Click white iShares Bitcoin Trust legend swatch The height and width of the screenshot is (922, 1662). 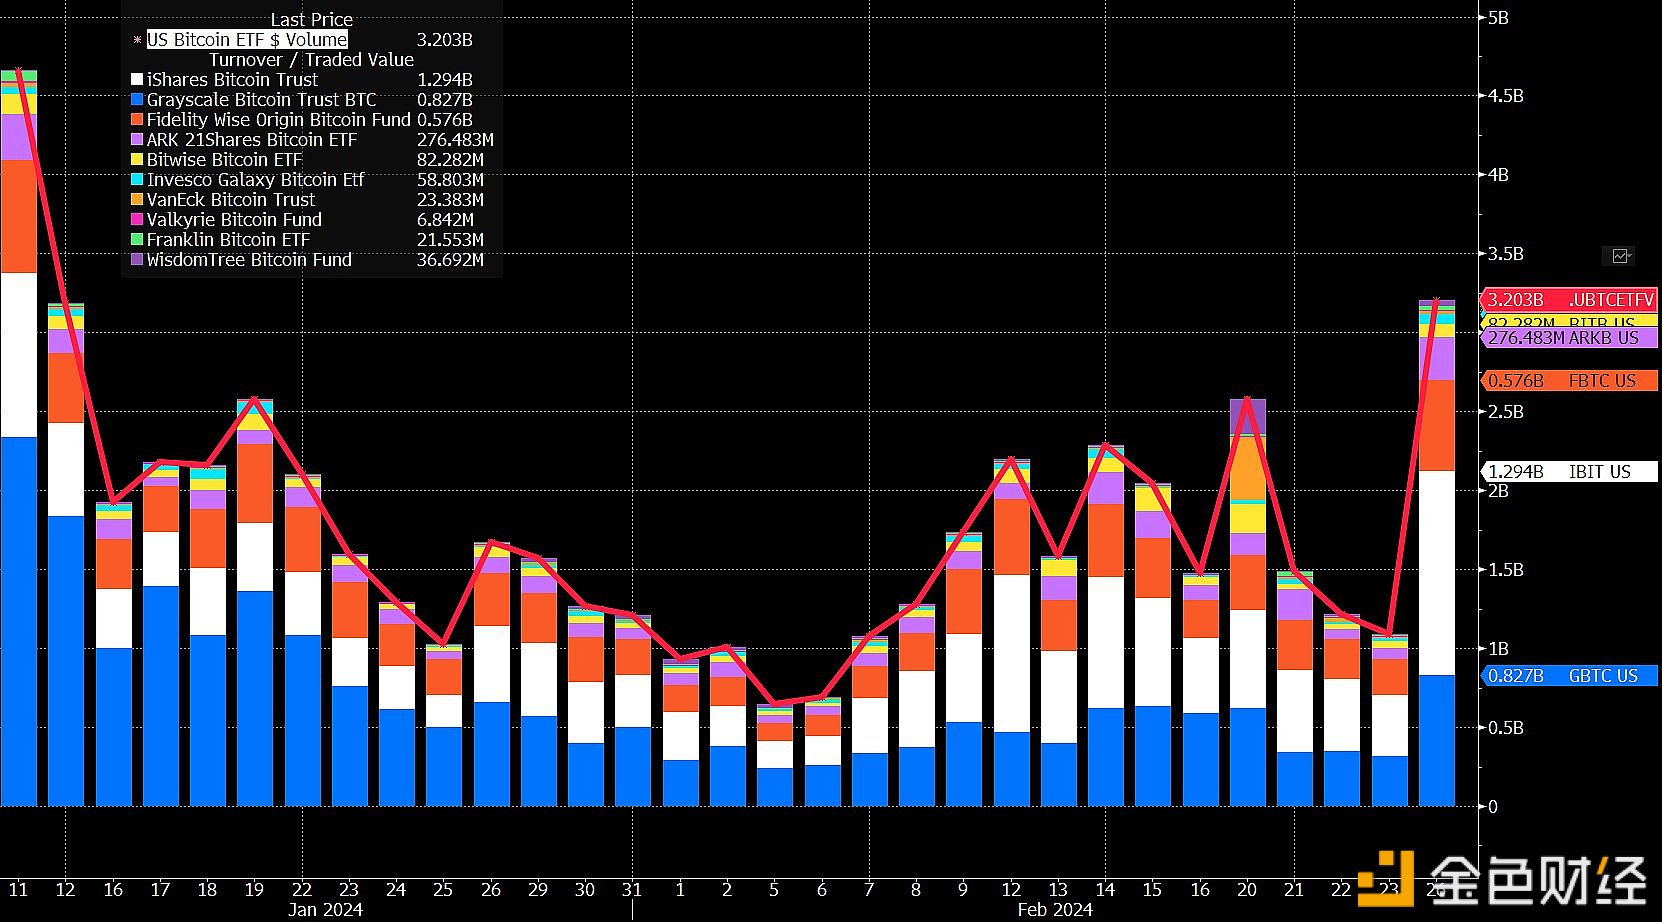pos(137,79)
